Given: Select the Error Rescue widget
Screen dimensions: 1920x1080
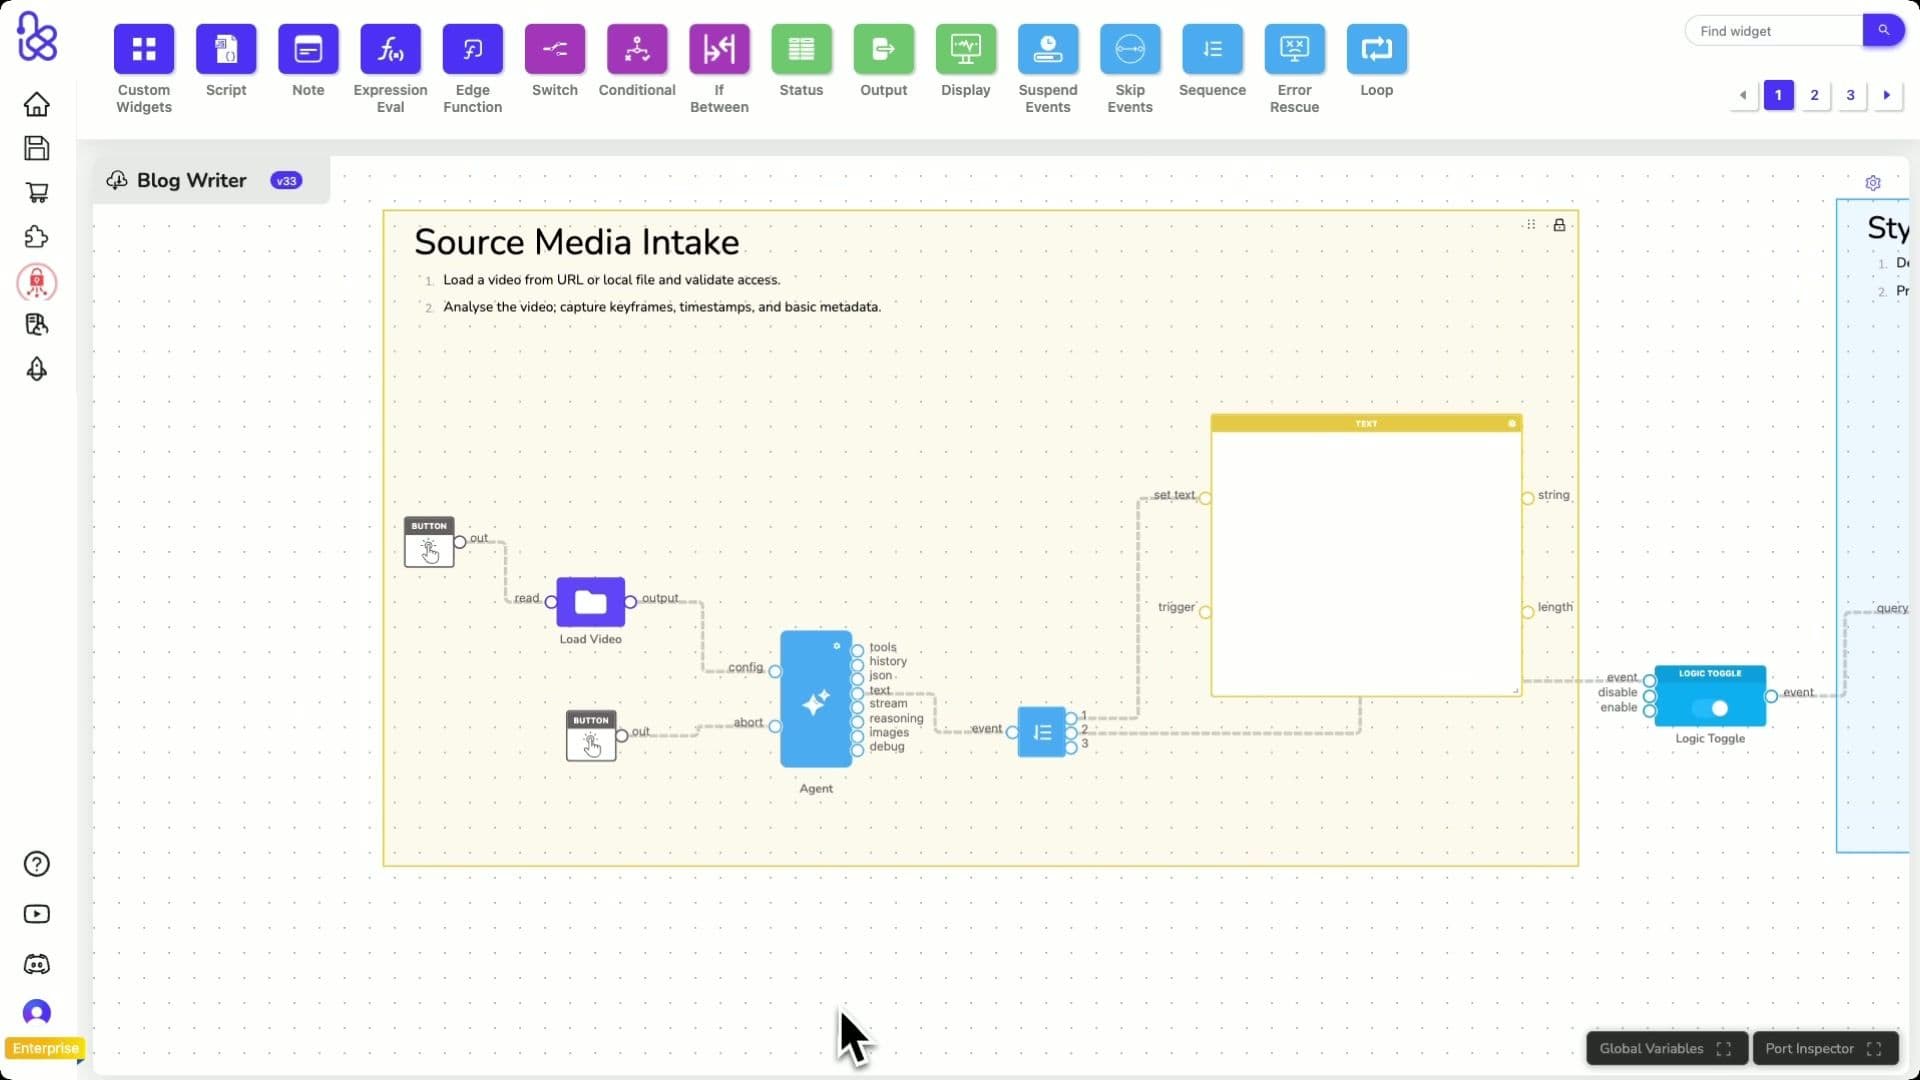Looking at the screenshot, I should (x=1294, y=49).
